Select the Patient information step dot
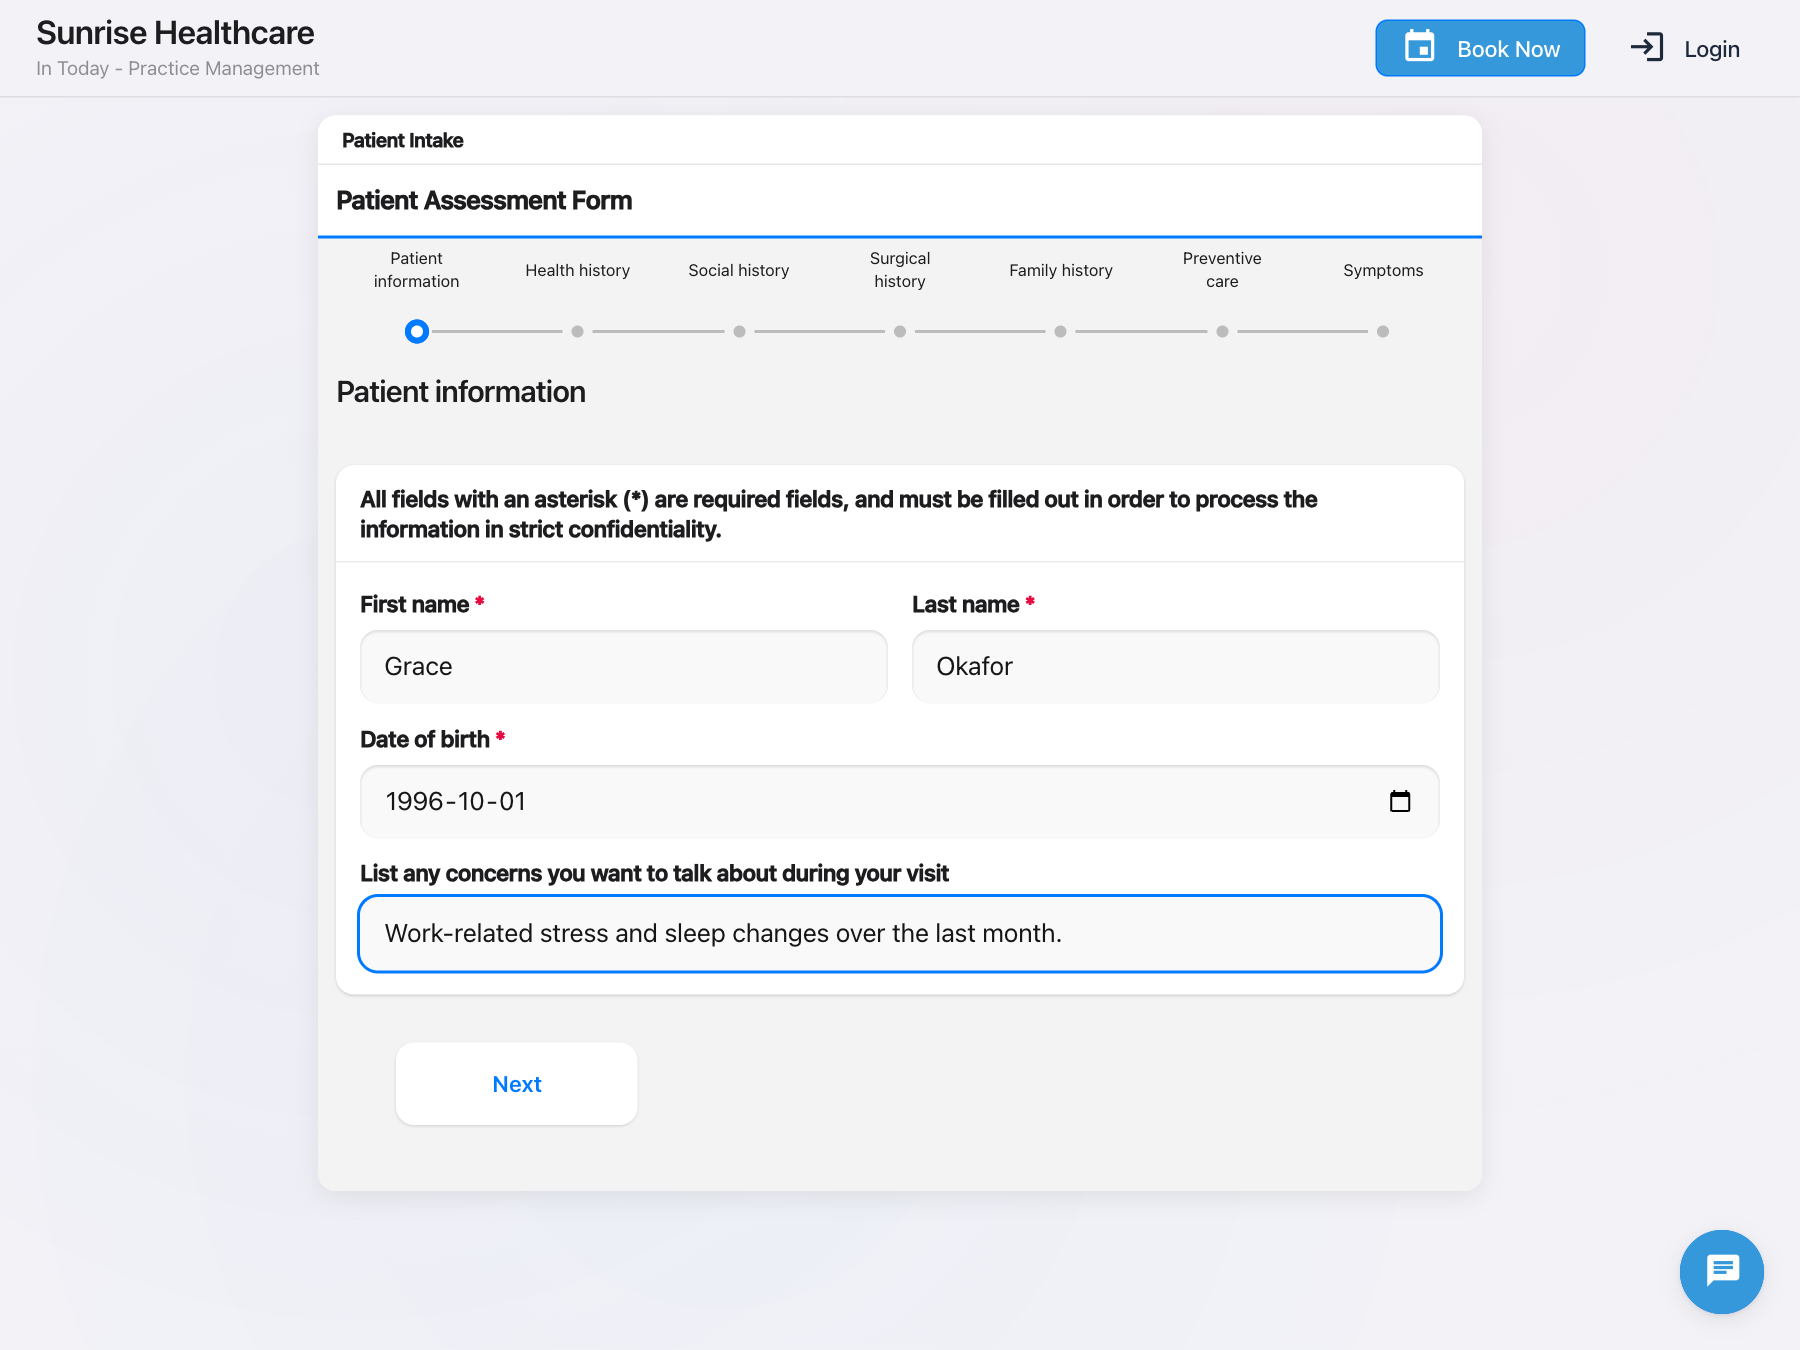Screen dimensions: 1800x1350 pyautogui.click(x=417, y=331)
